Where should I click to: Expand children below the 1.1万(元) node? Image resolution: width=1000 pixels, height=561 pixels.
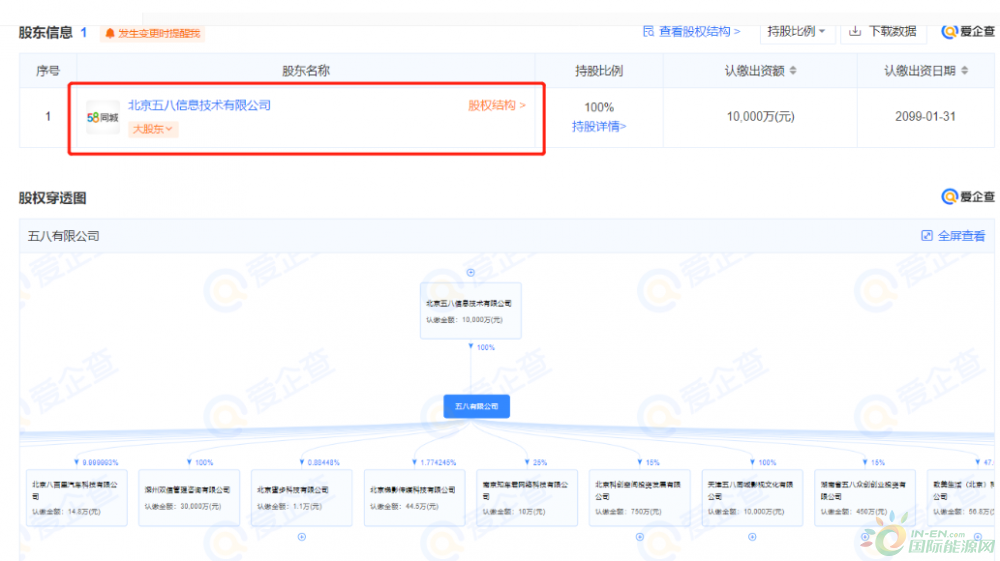(302, 537)
